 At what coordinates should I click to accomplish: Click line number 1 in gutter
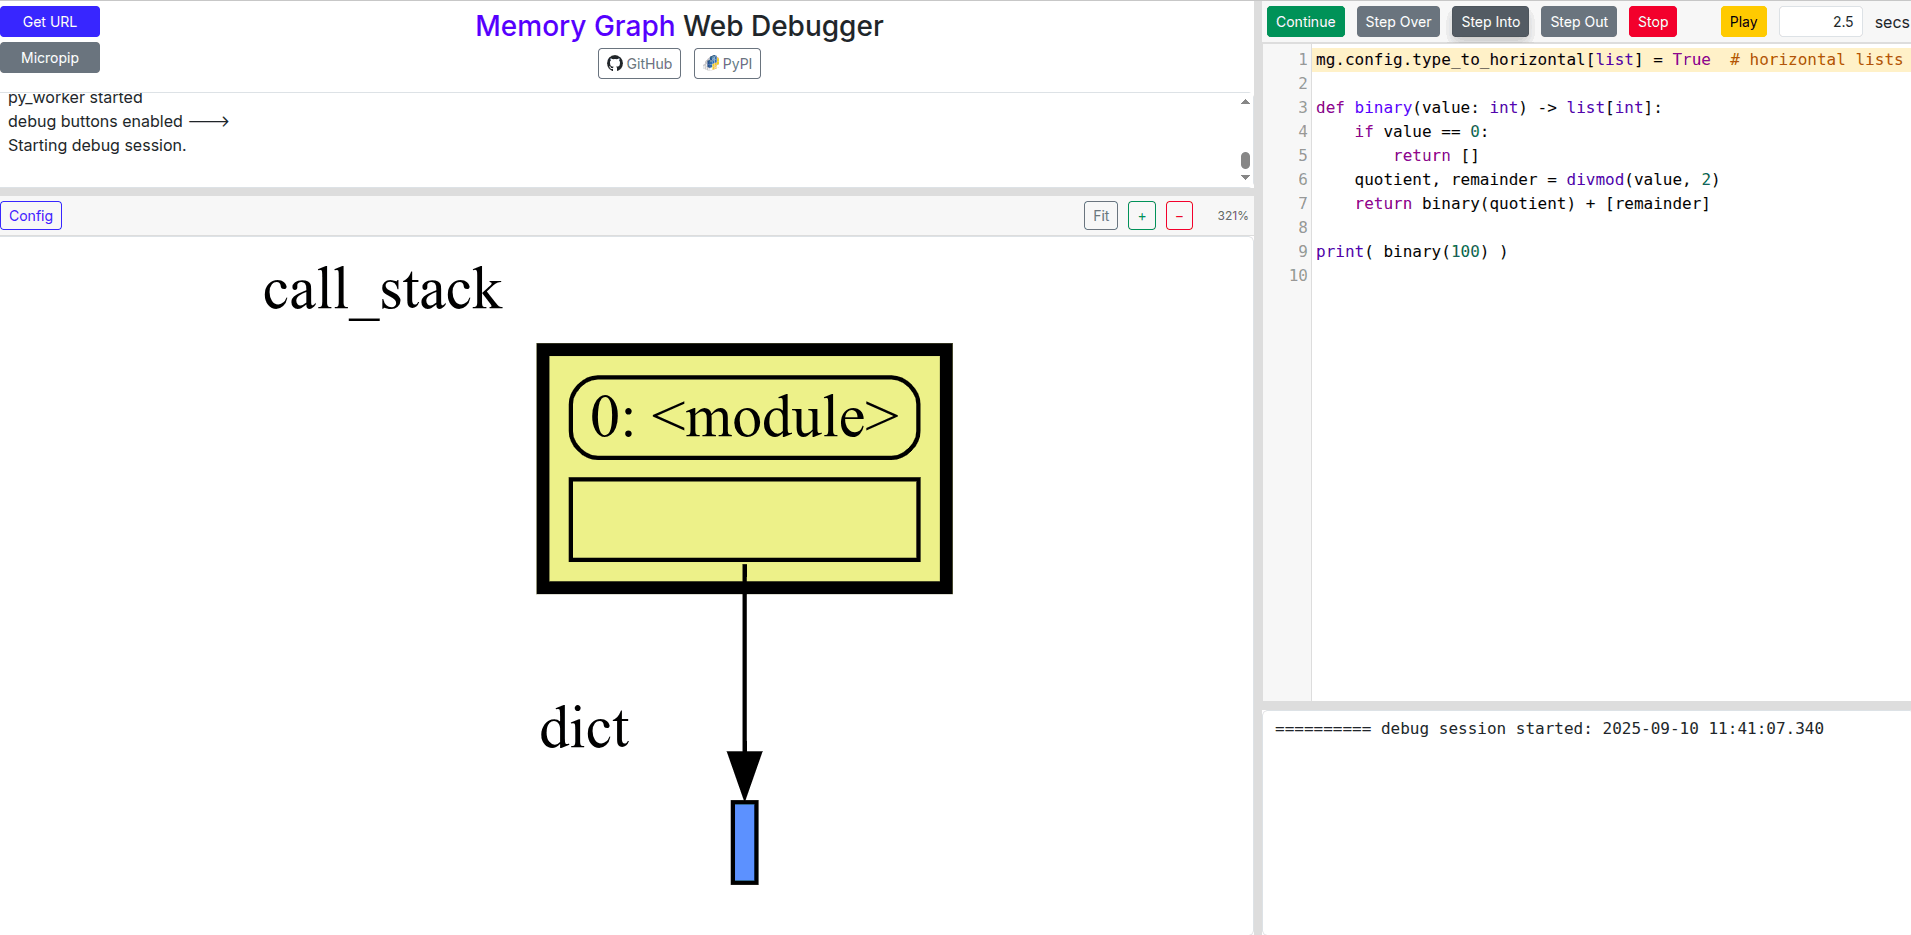click(1302, 60)
